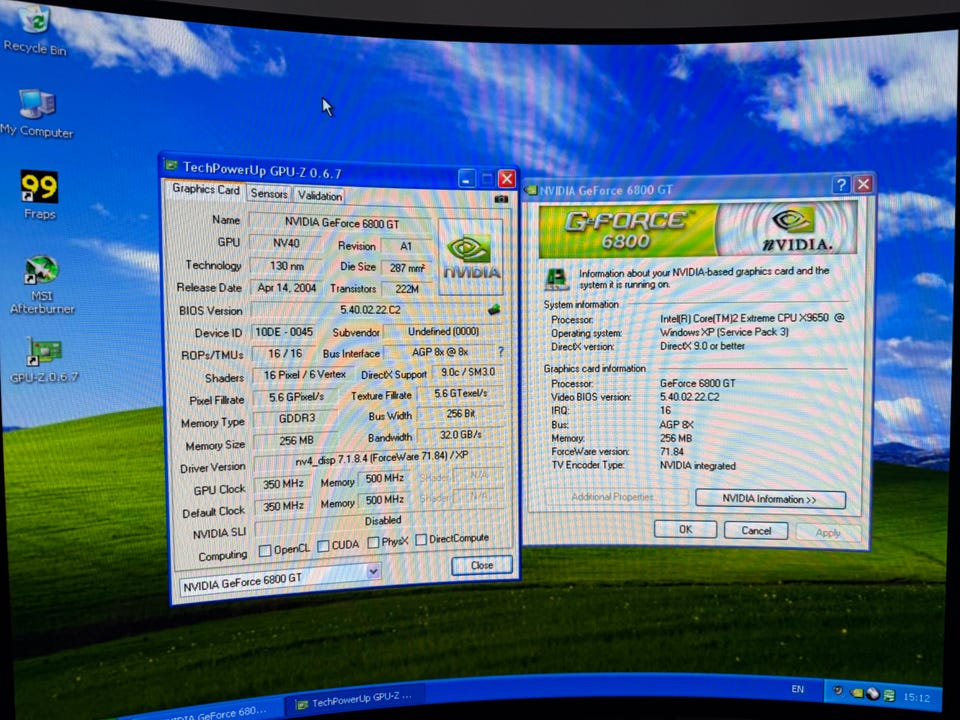Click the Bus Interface question mark icon

tap(501, 351)
